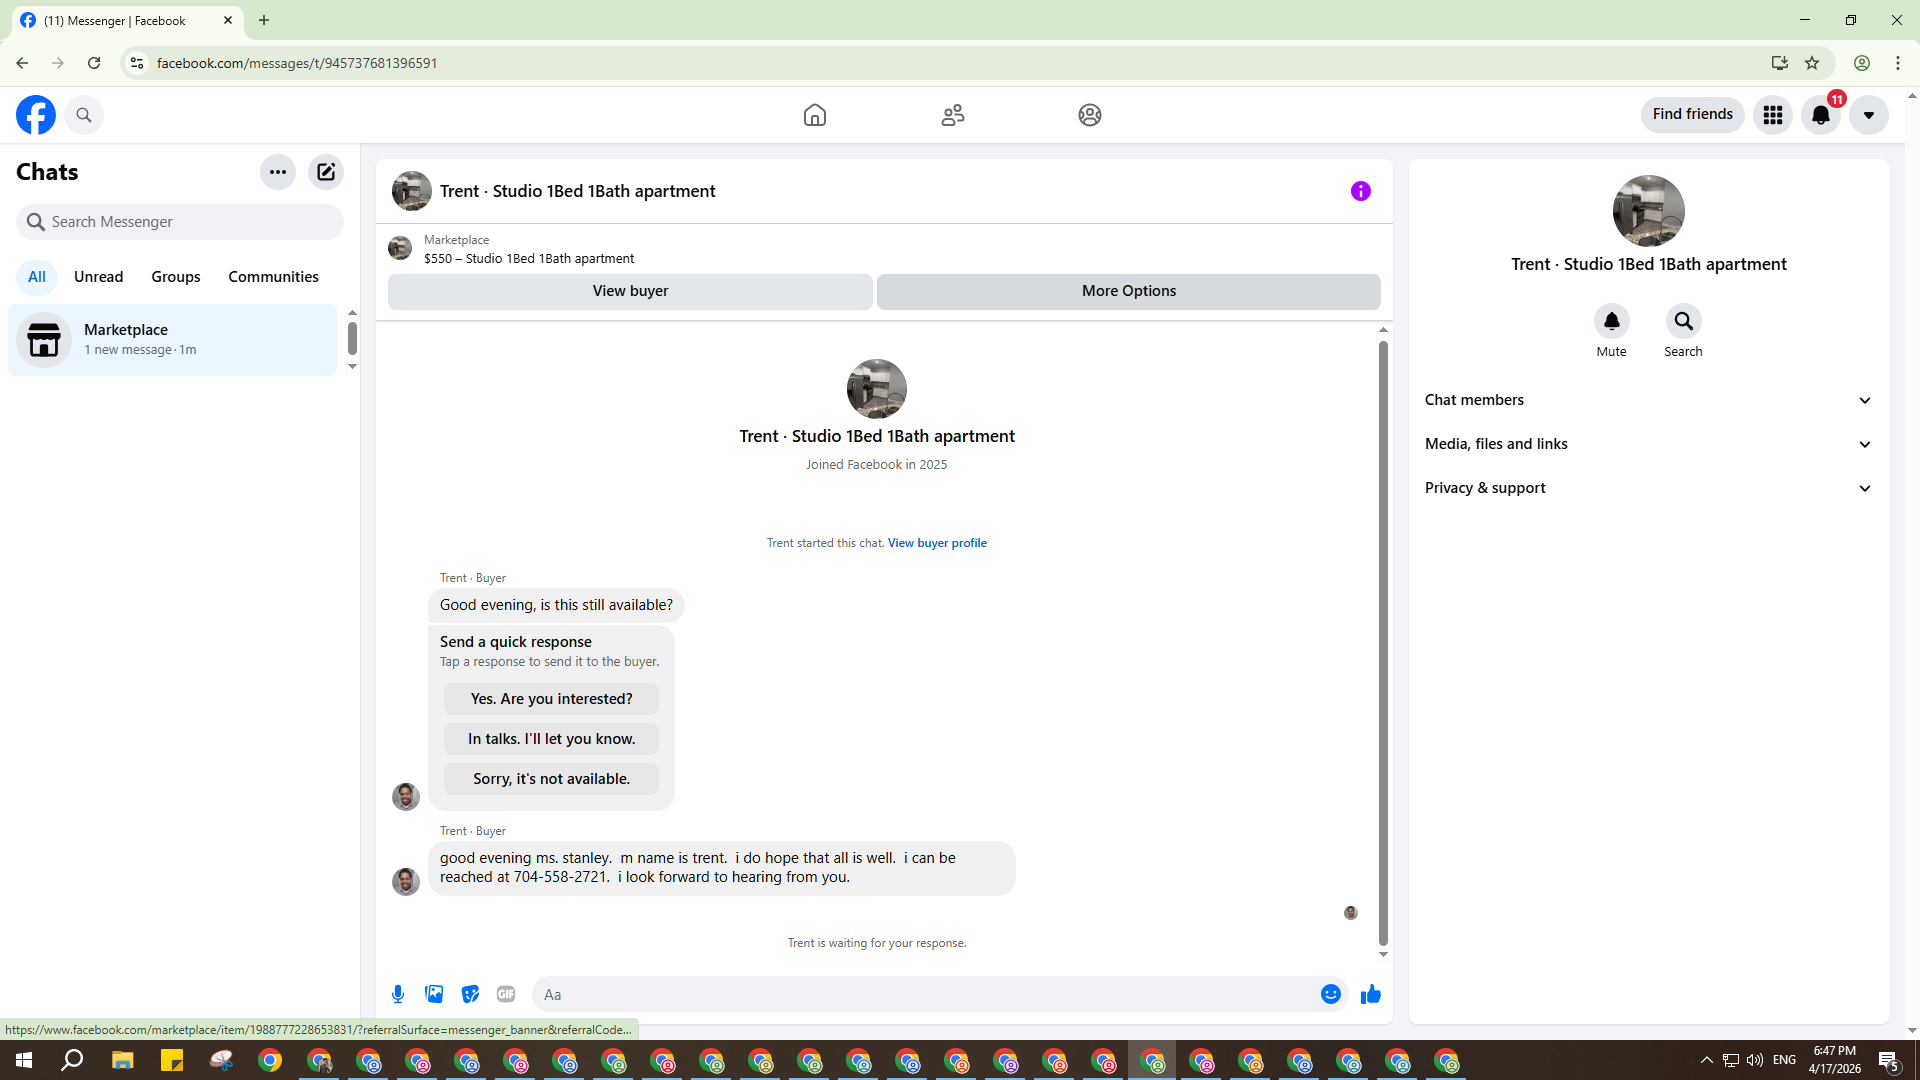This screenshot has height=1080, width=1920.
Task: Expand Privacy & support section
Action: pos(1647,488)
